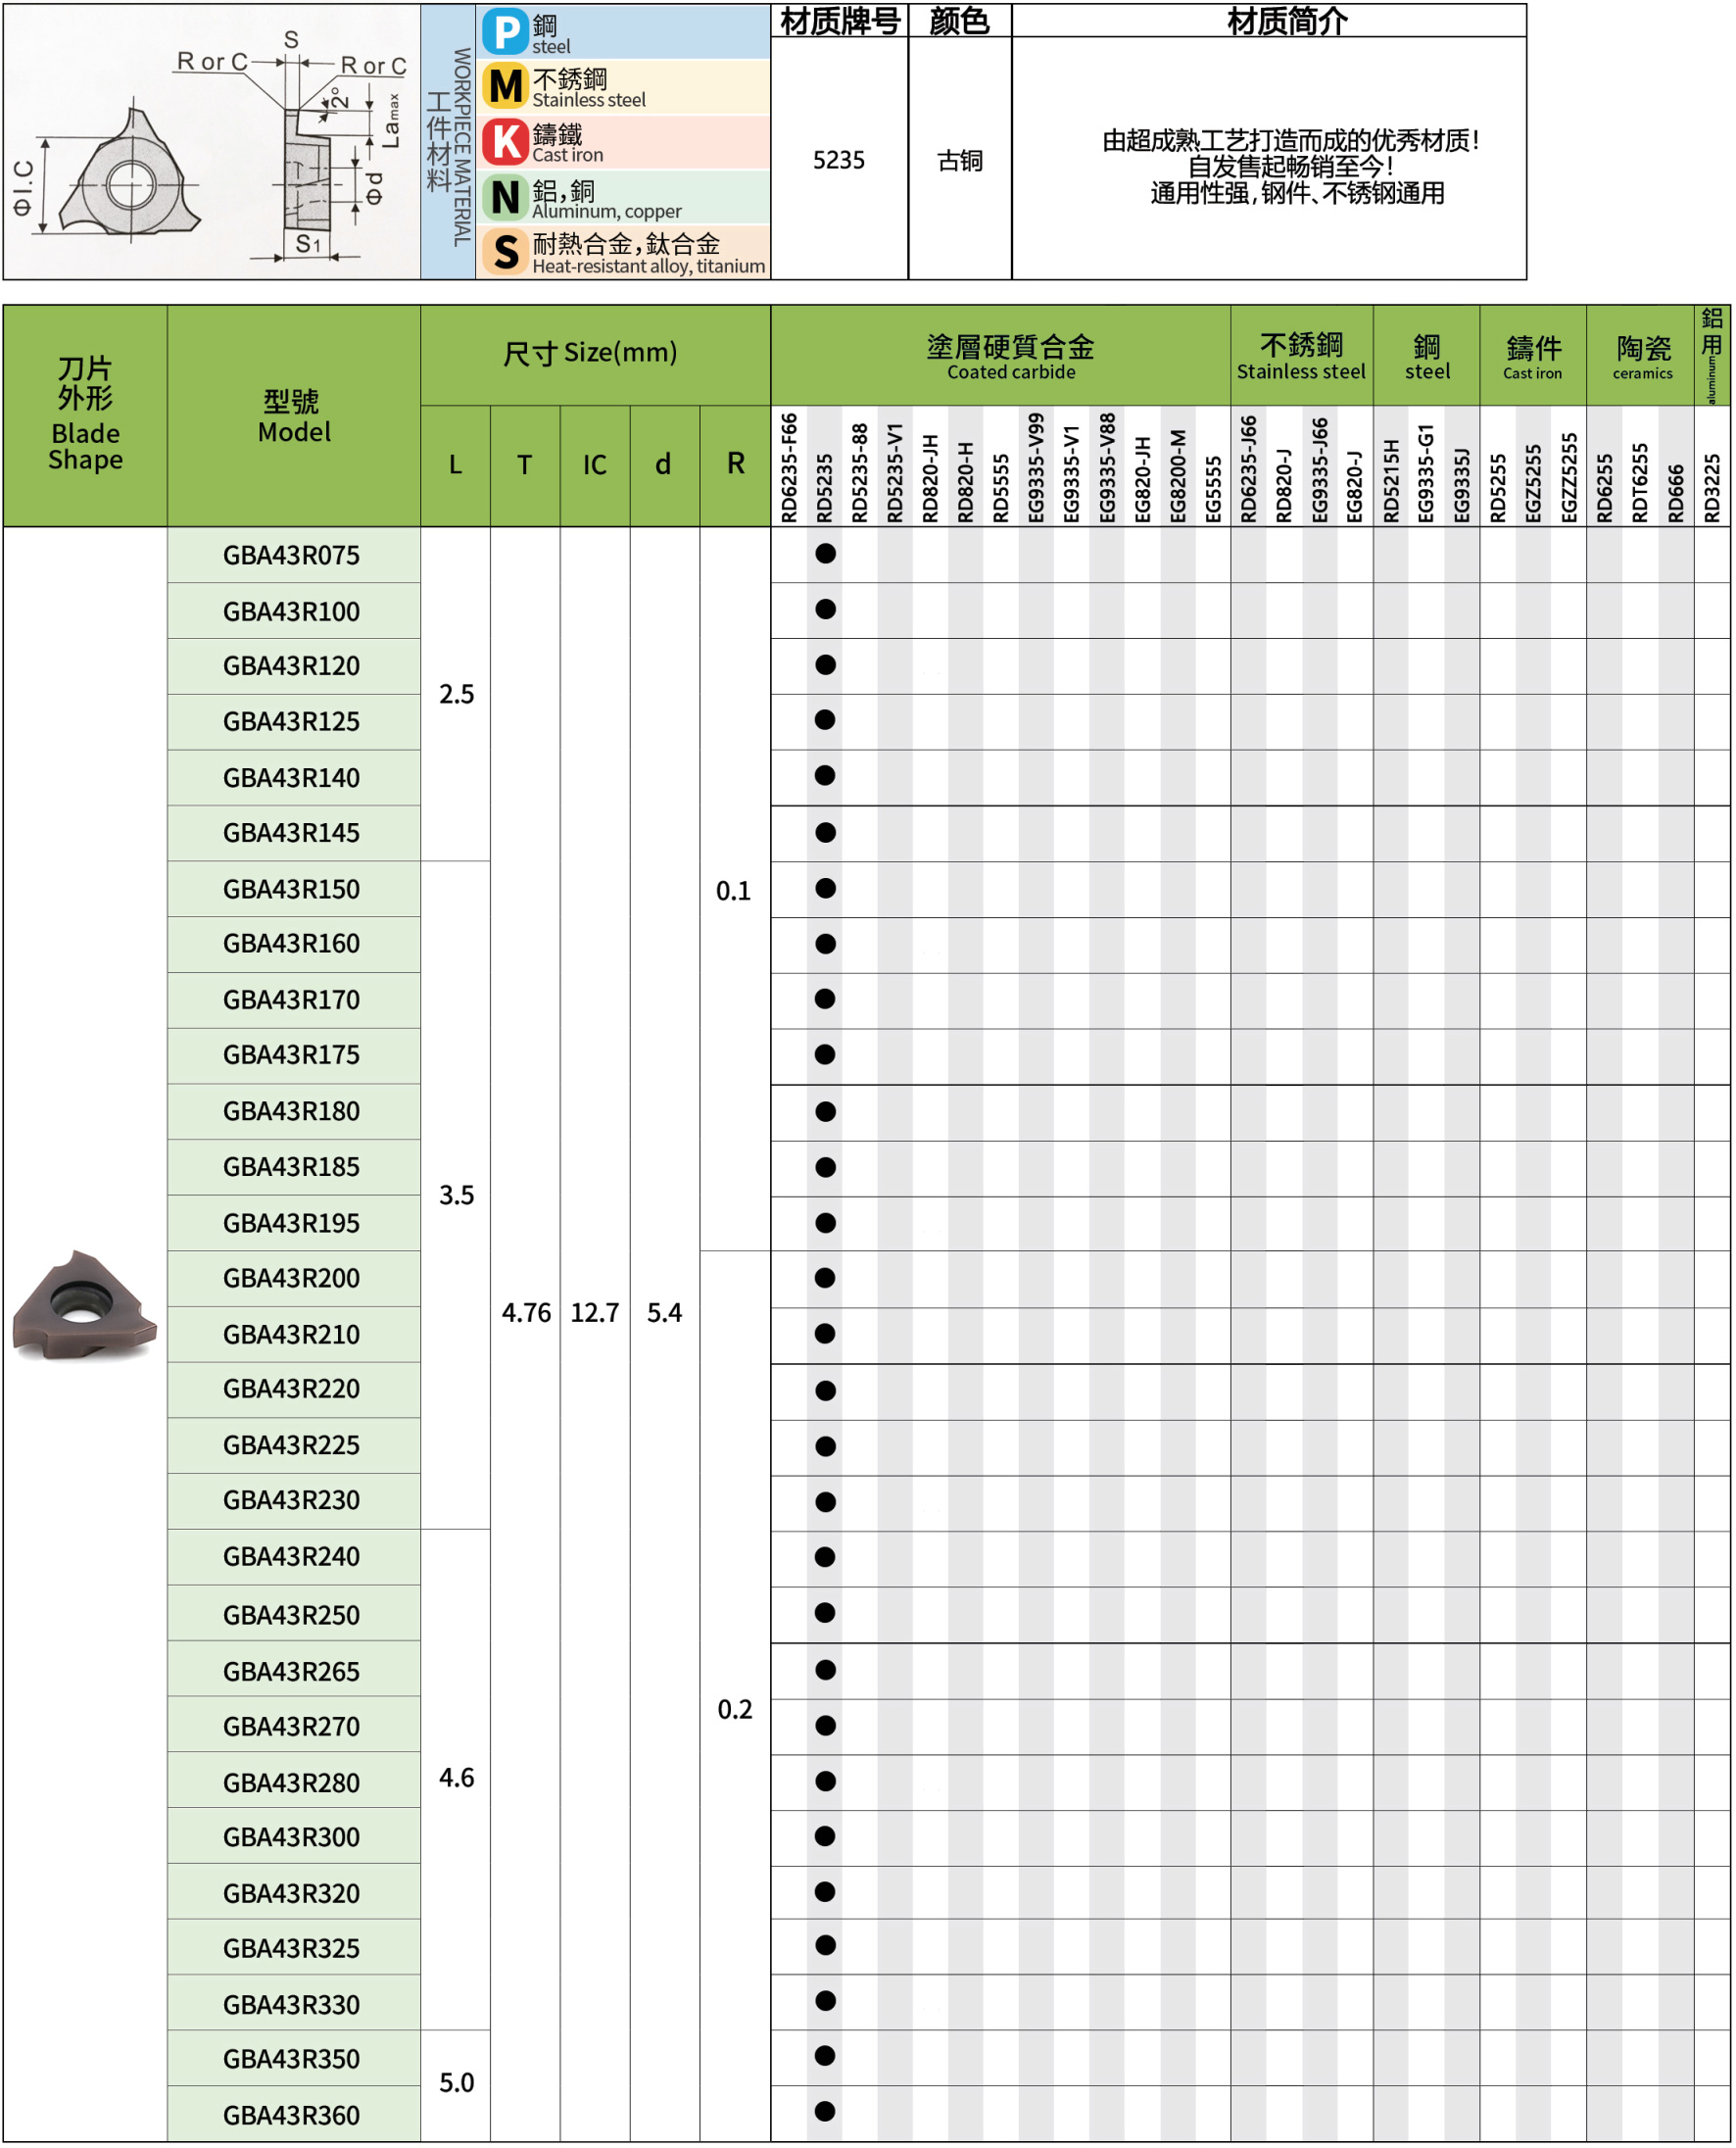Click the availability dot in GBA43R200 row
1736x2148 pixels.
(x=825, y=1278)
